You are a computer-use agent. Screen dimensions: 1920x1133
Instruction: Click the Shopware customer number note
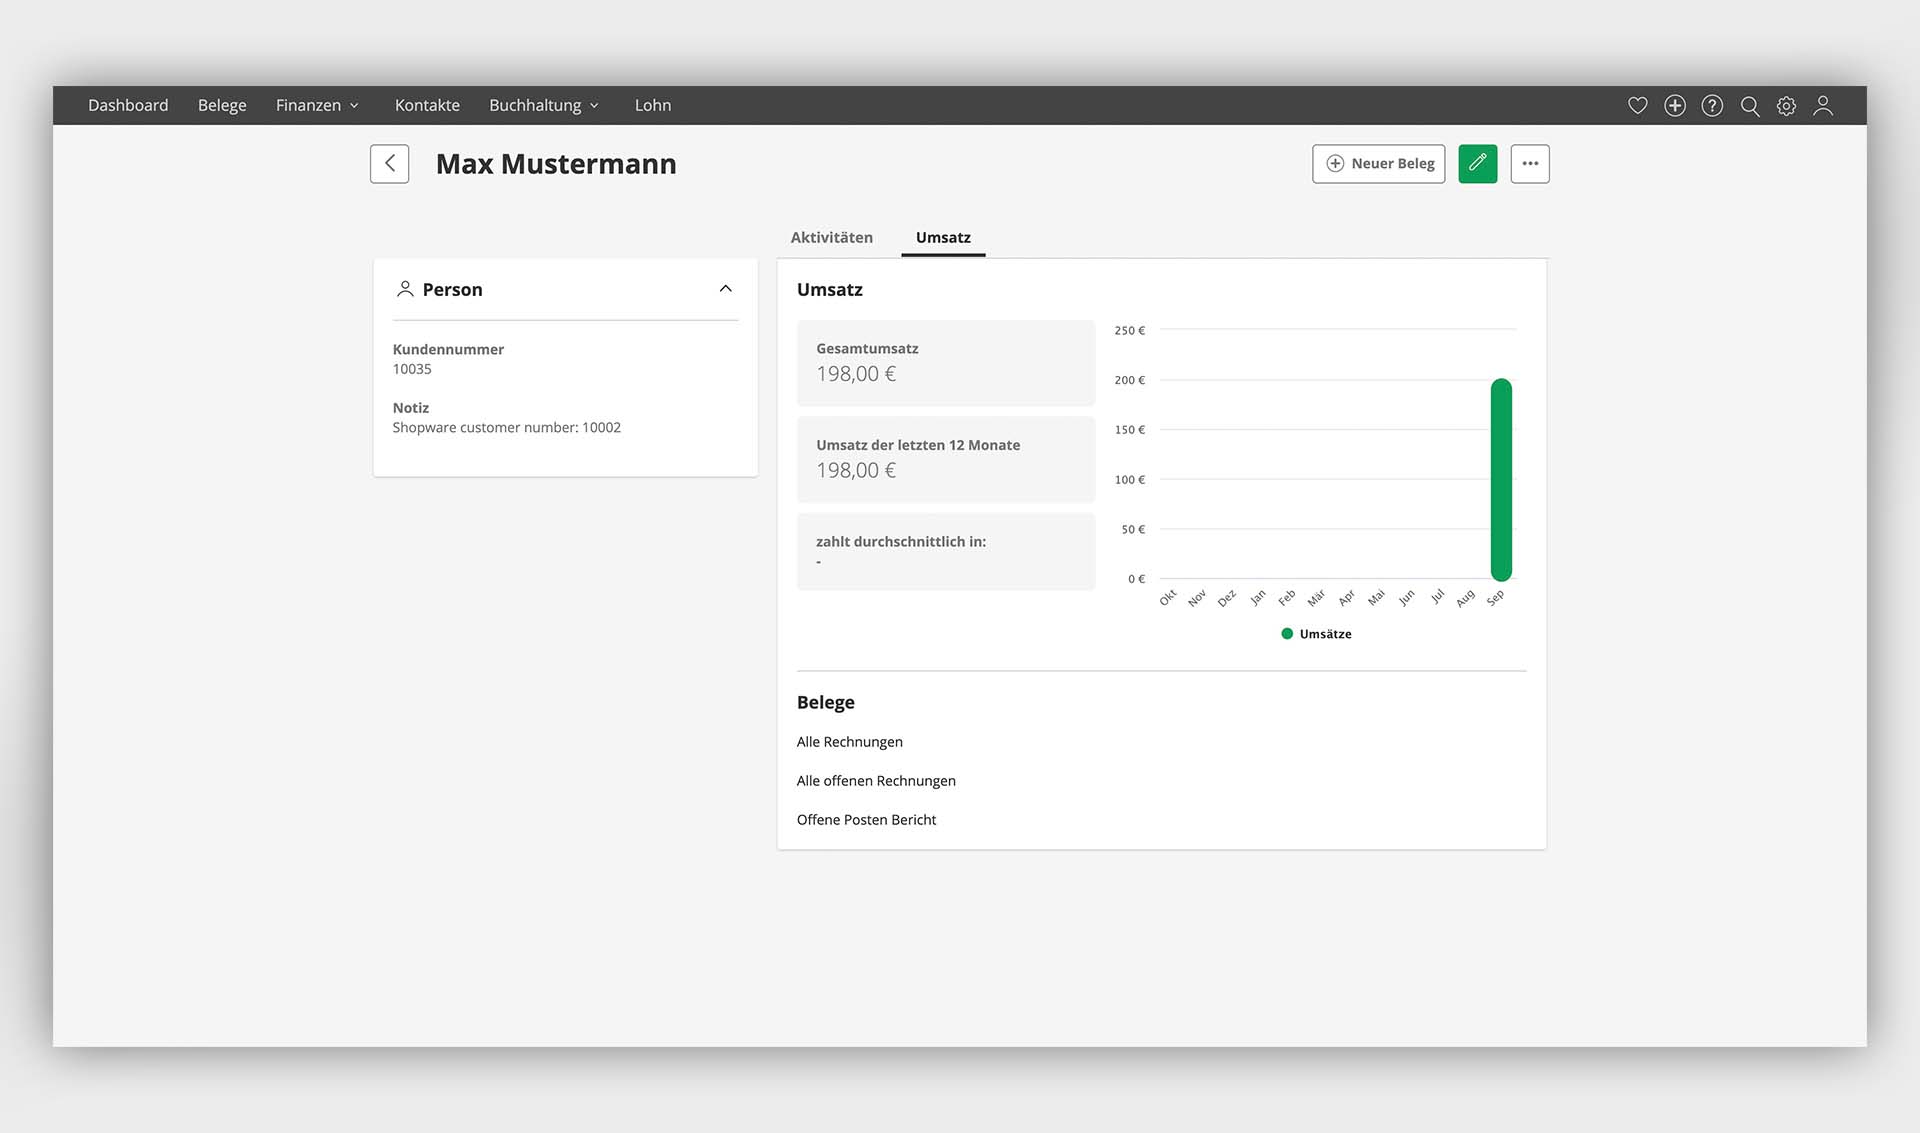click(507, 427)
